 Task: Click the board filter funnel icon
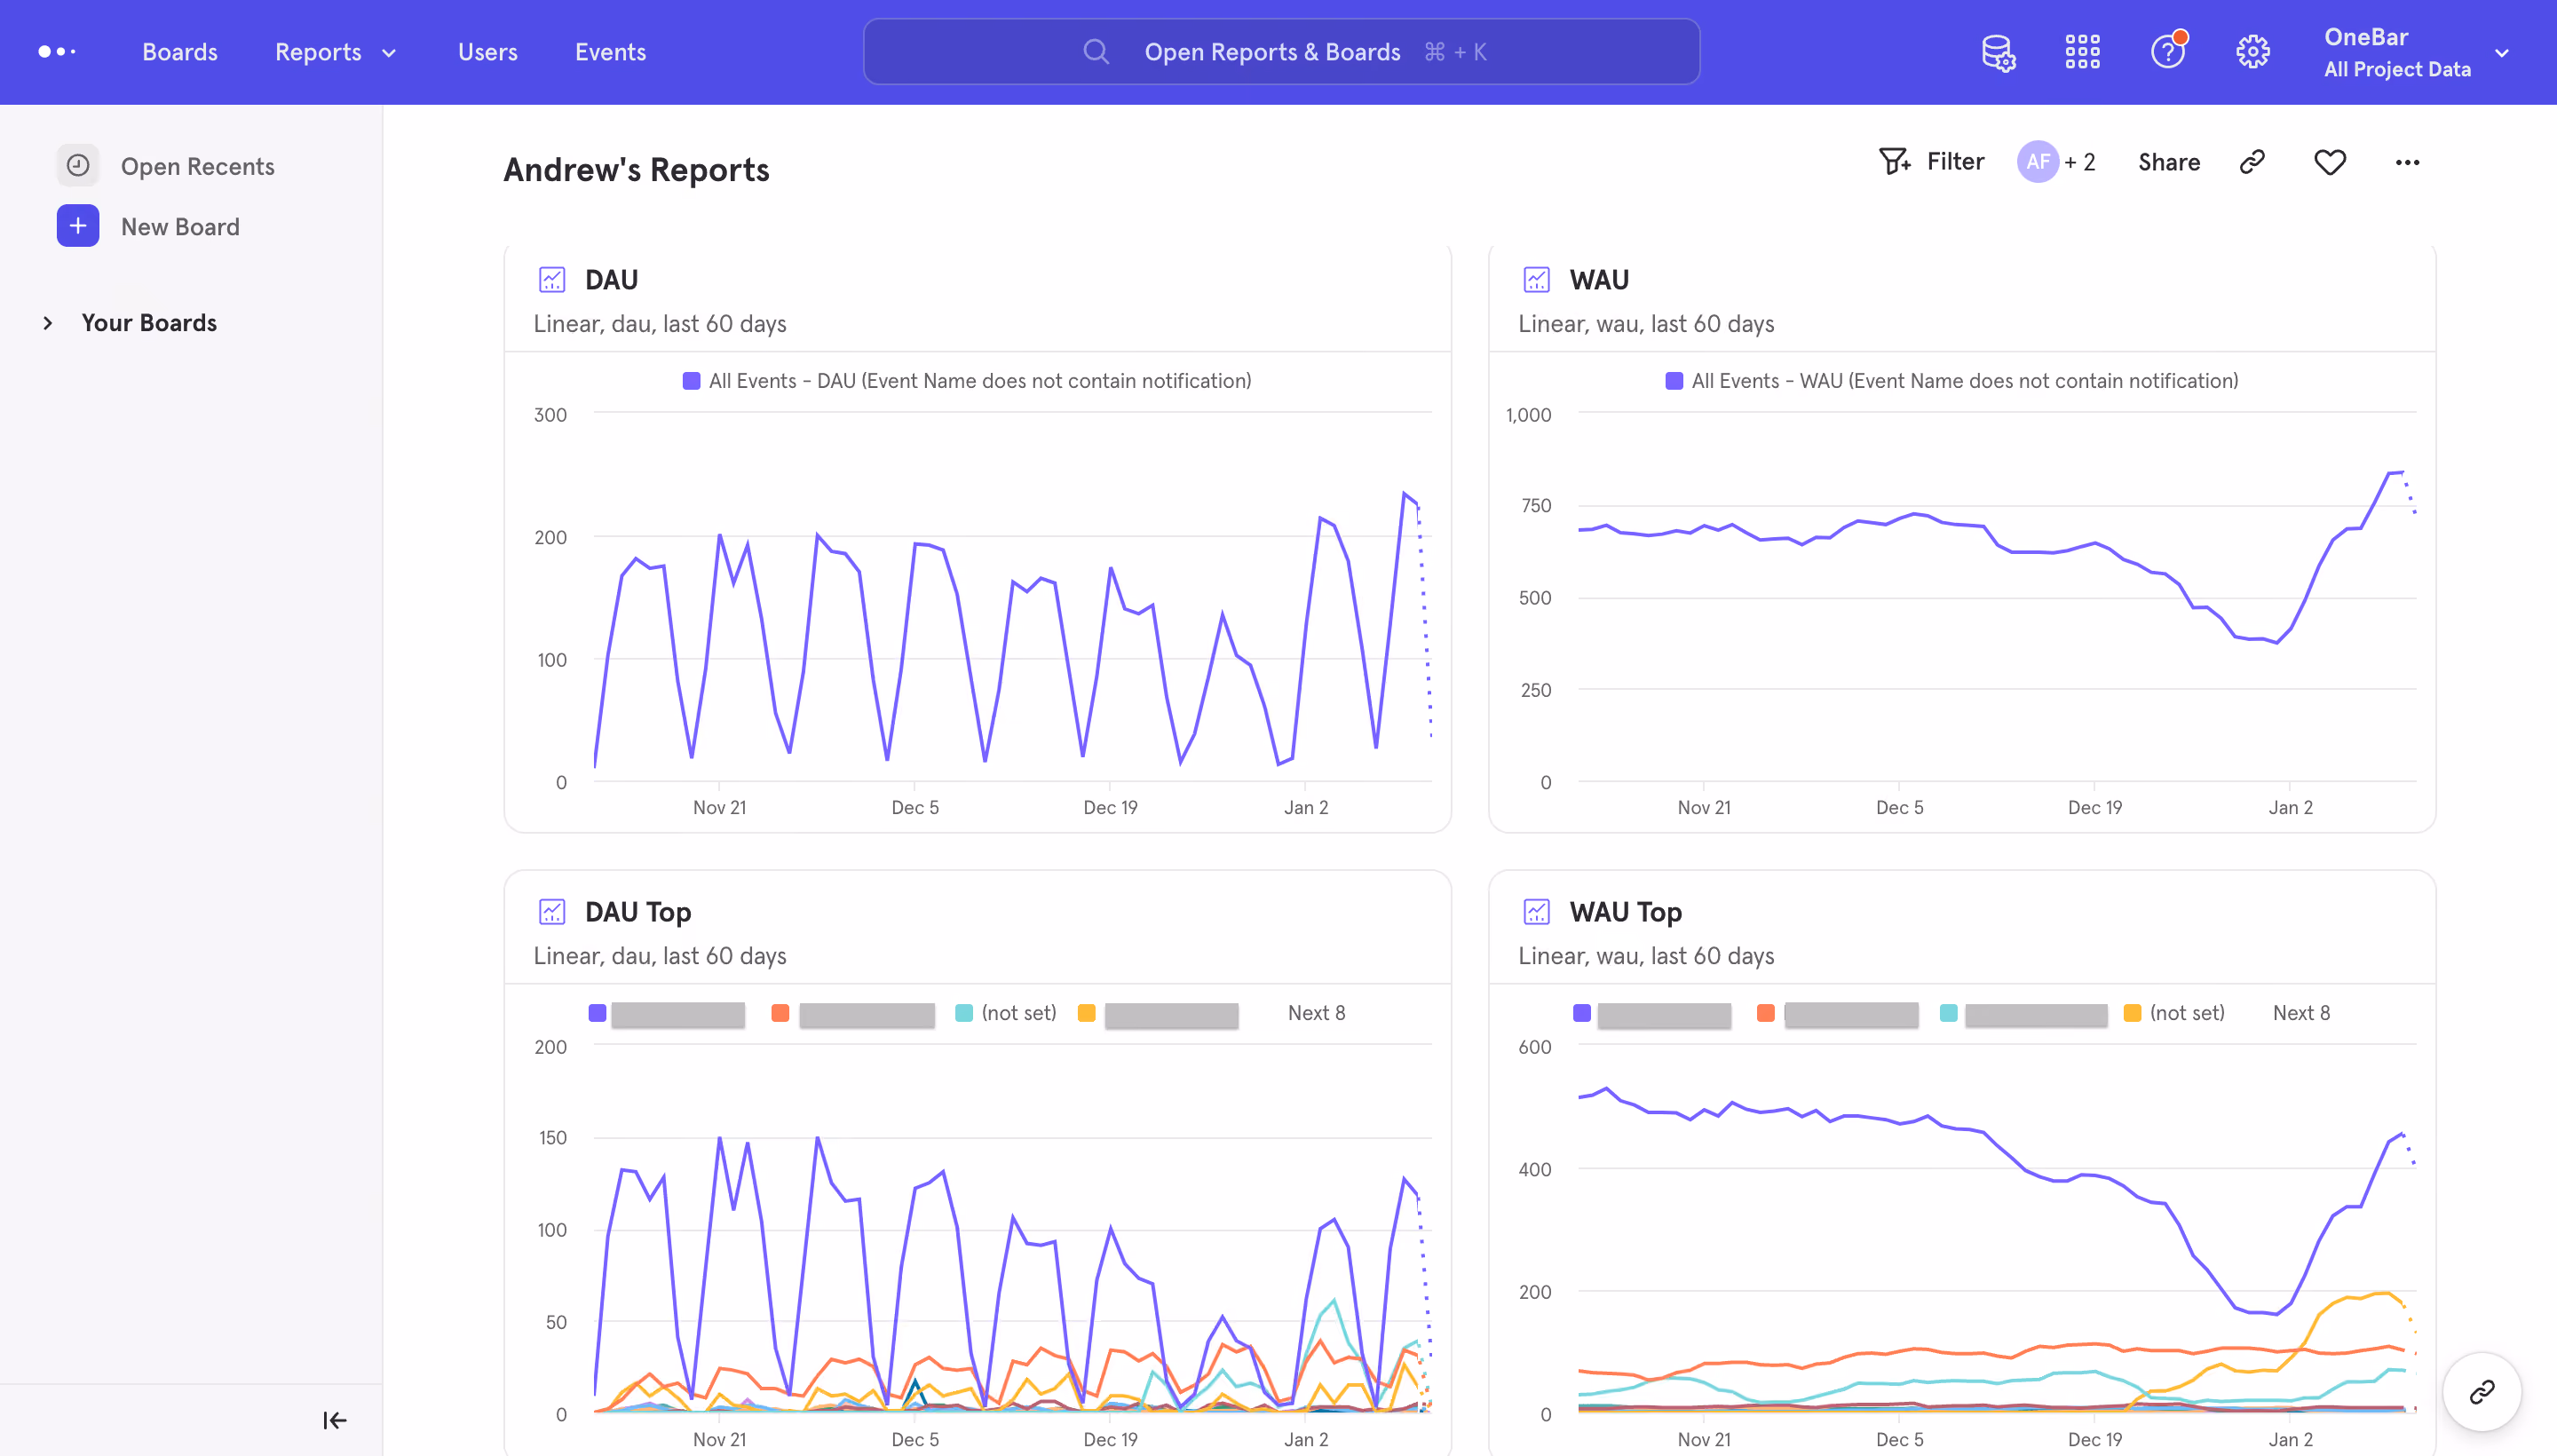[1894, 161]
